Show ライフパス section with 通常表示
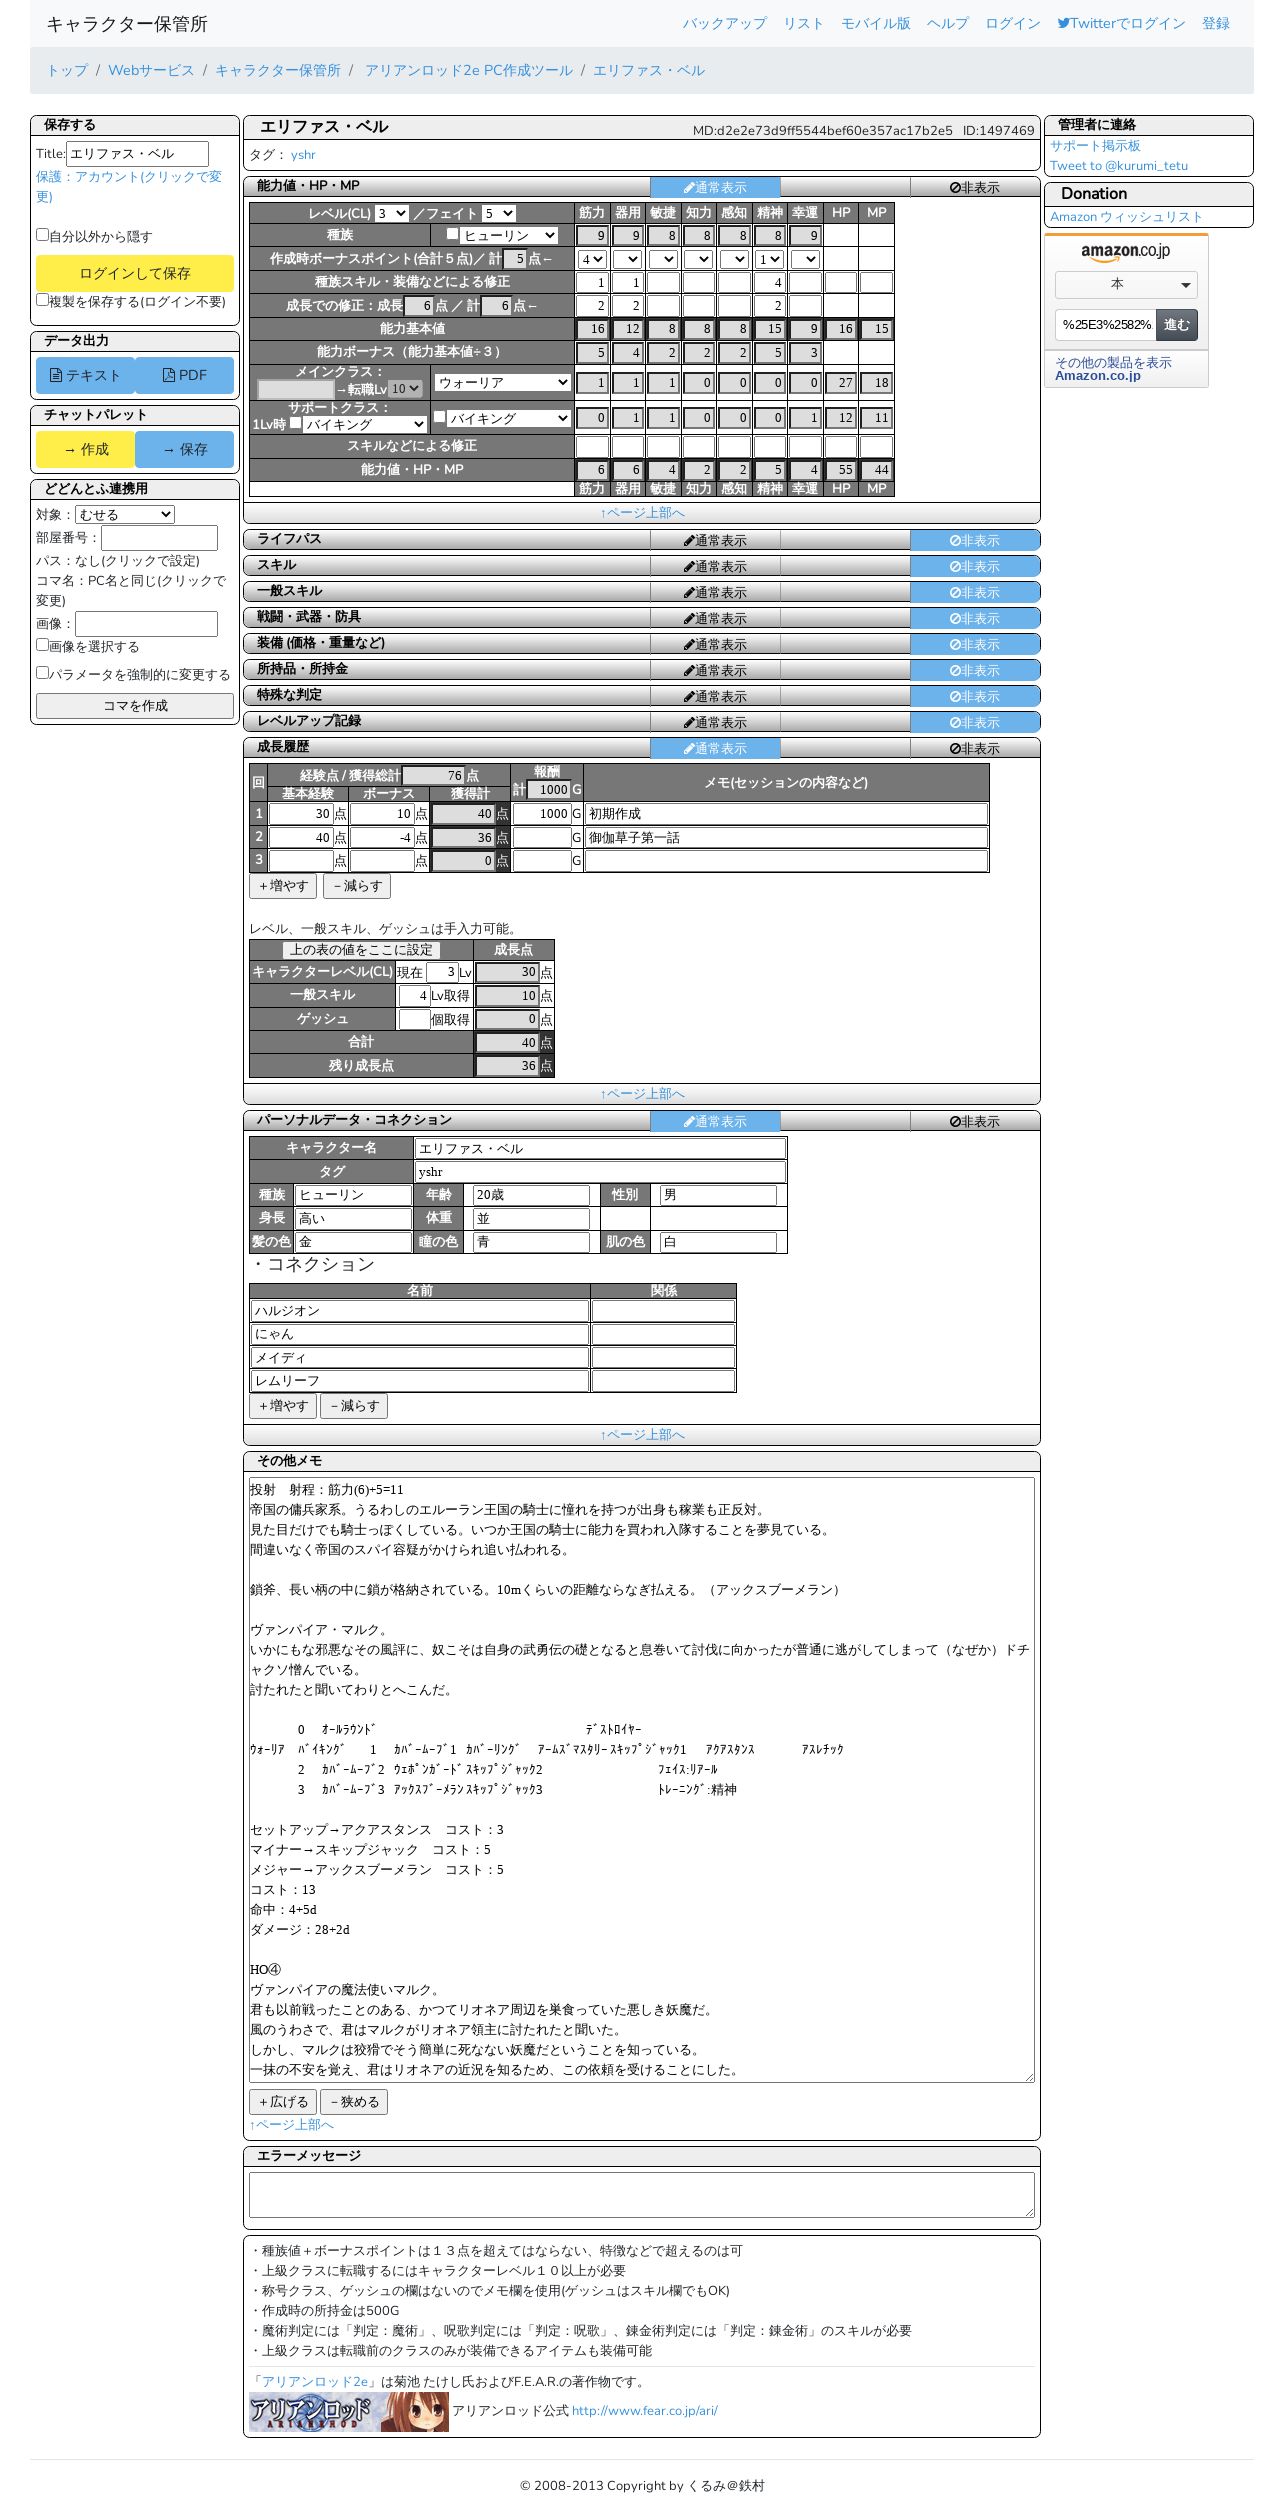Screen dimensions: 1284x2517 pyautogui.click(x=715, y=540)
